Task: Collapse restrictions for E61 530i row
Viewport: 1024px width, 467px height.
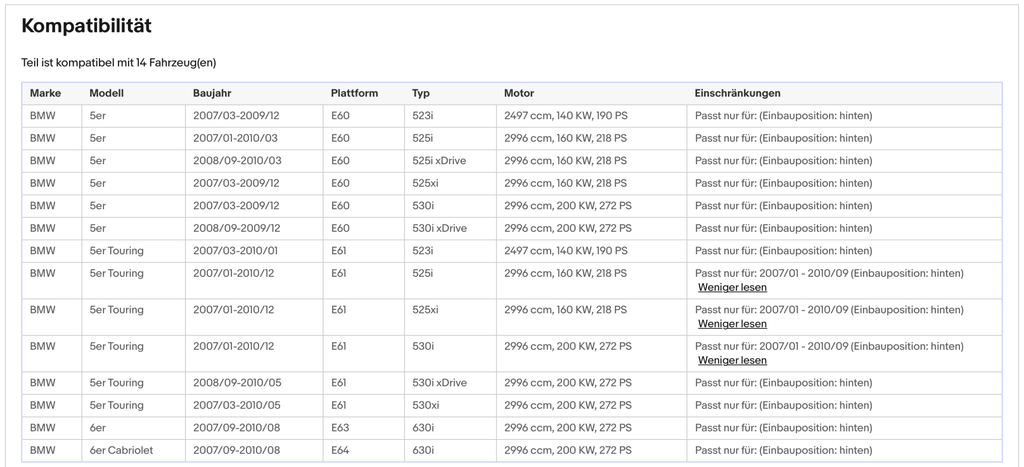Action: pyautogui.click(x=732, y=361)
